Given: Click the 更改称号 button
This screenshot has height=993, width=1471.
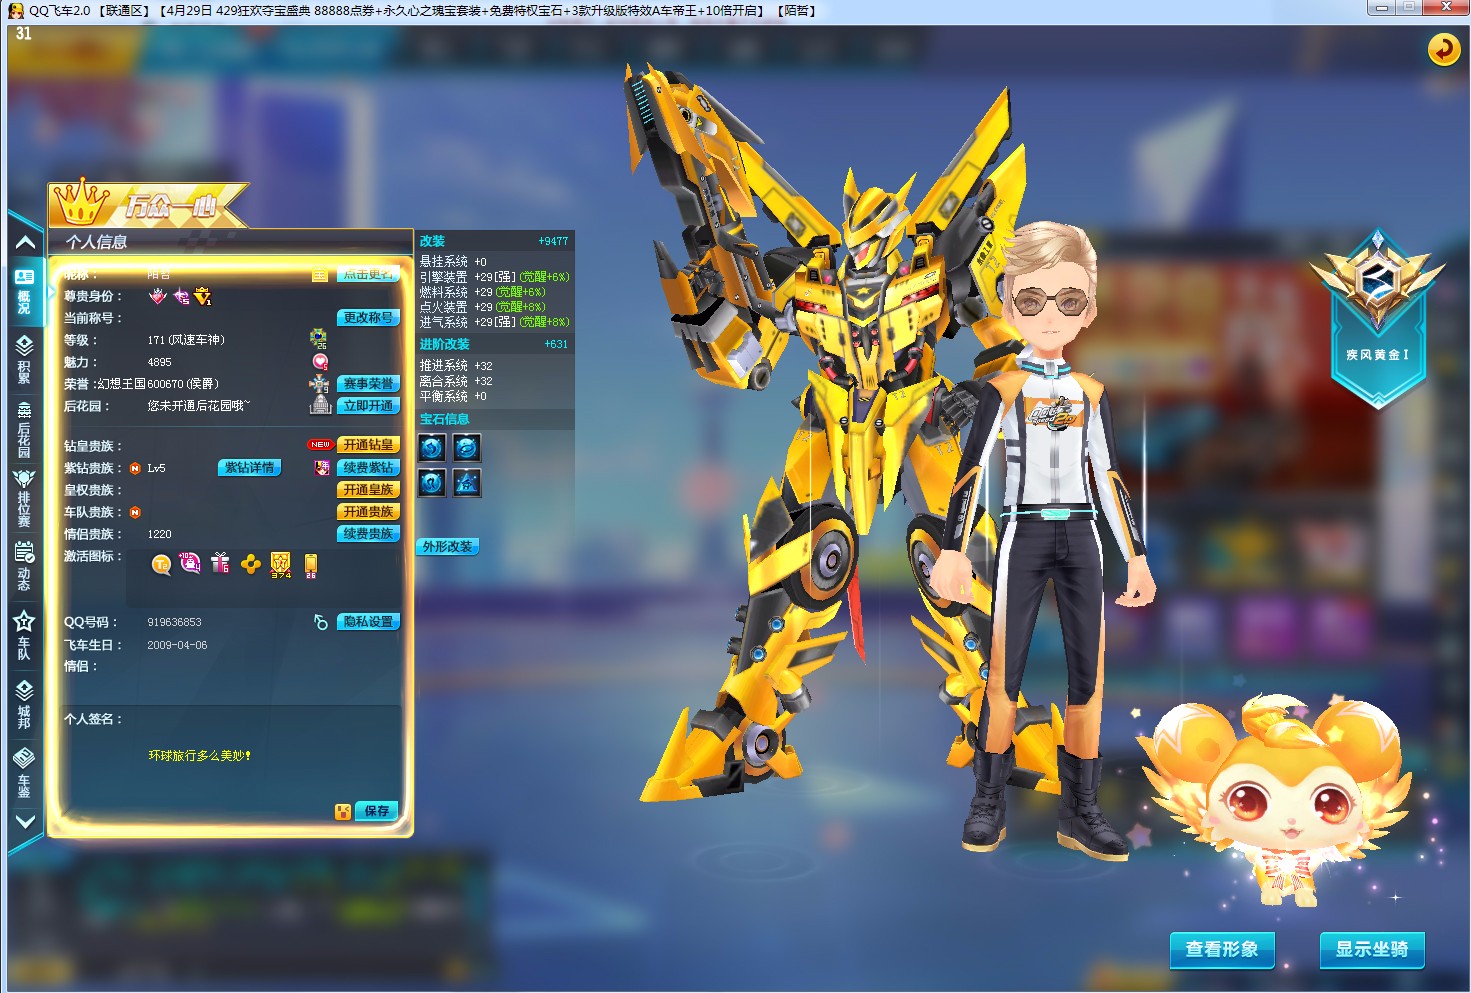Looking at the screenshot, I should (368, 318).
